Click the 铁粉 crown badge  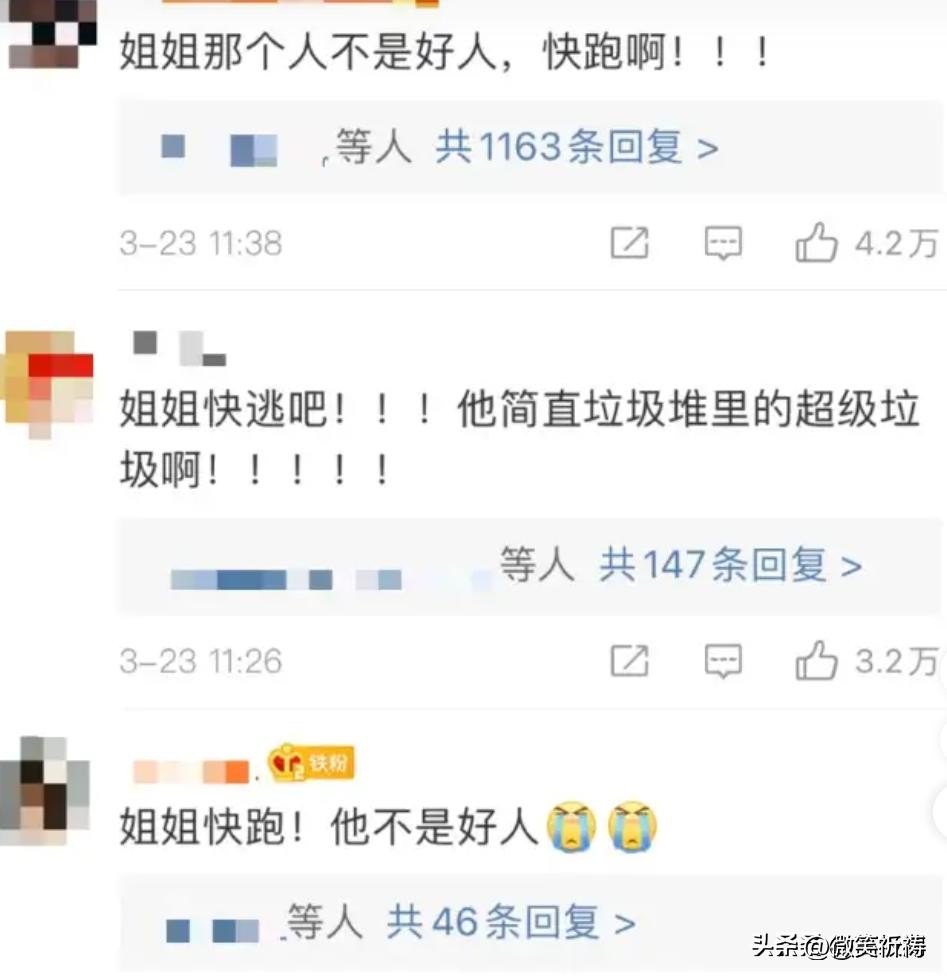[x=312, y=763]
